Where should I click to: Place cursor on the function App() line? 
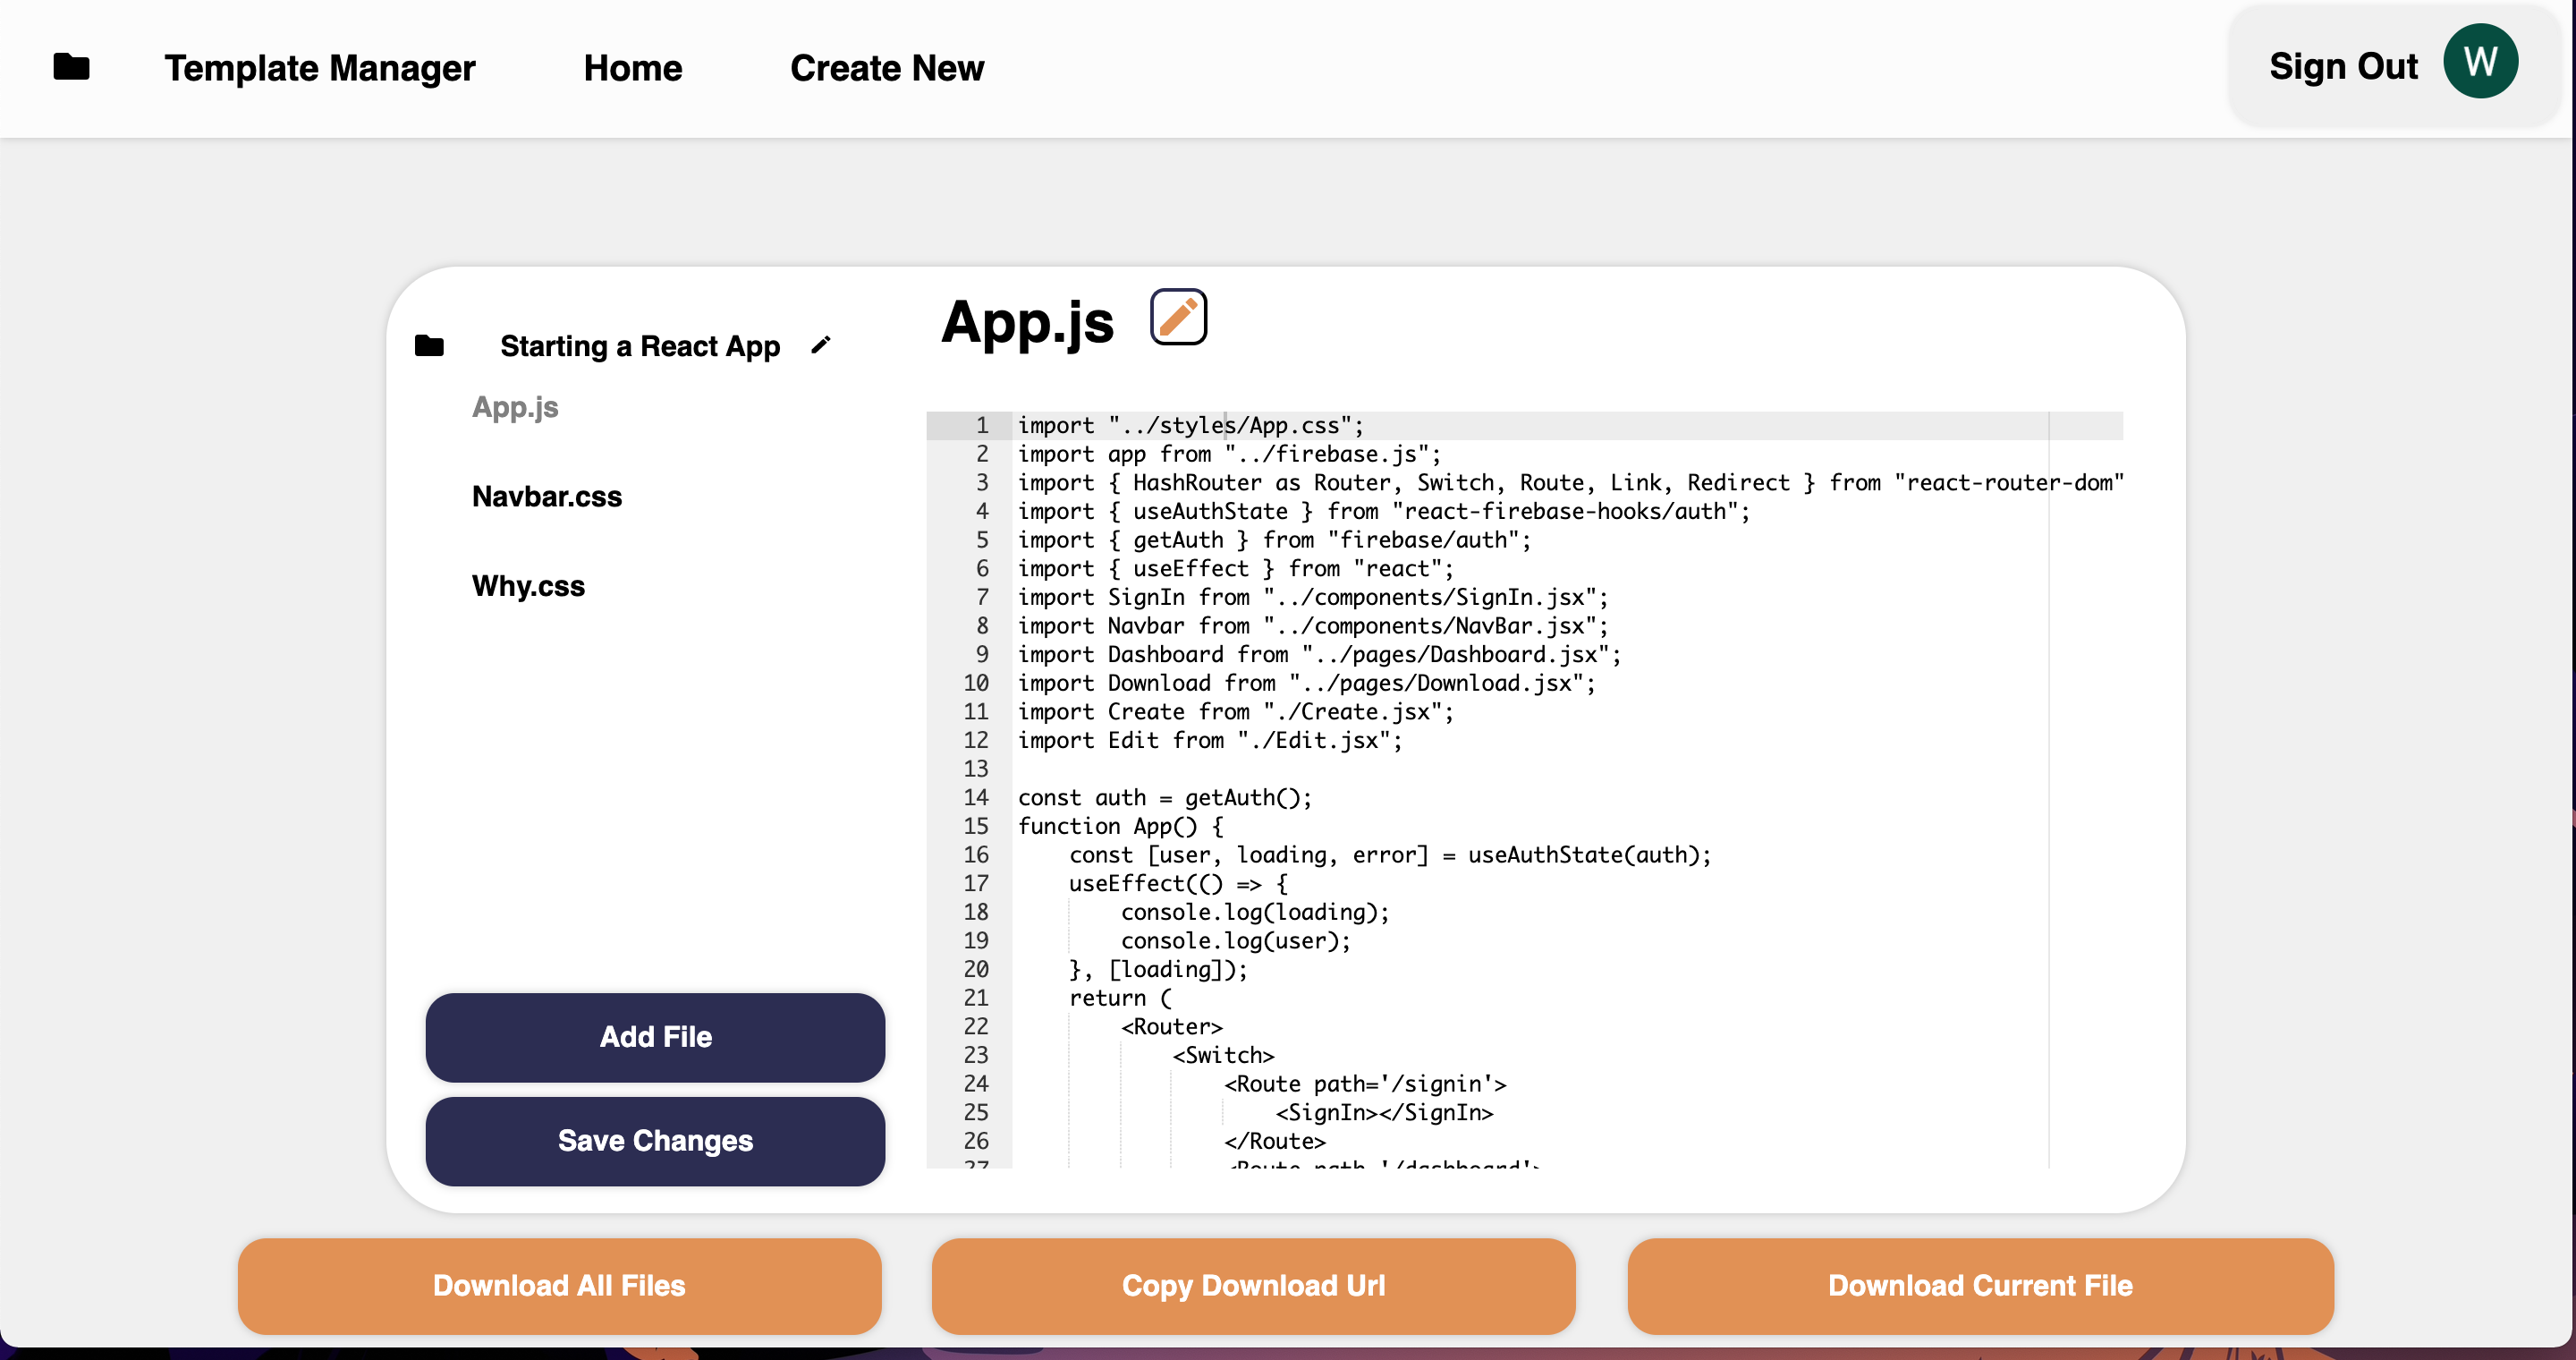[x=1120, y=826]
